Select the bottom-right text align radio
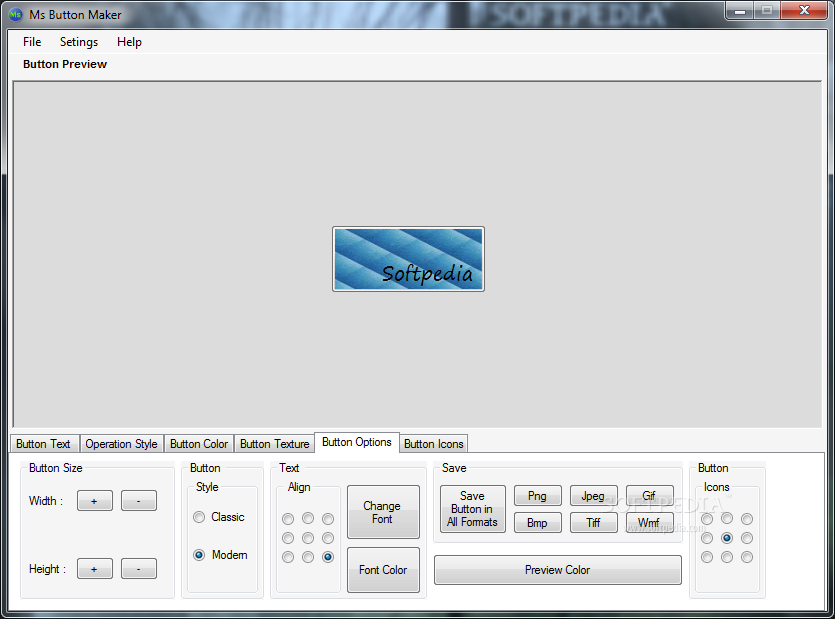Screen dimensions: 835x619 [328, 557]
